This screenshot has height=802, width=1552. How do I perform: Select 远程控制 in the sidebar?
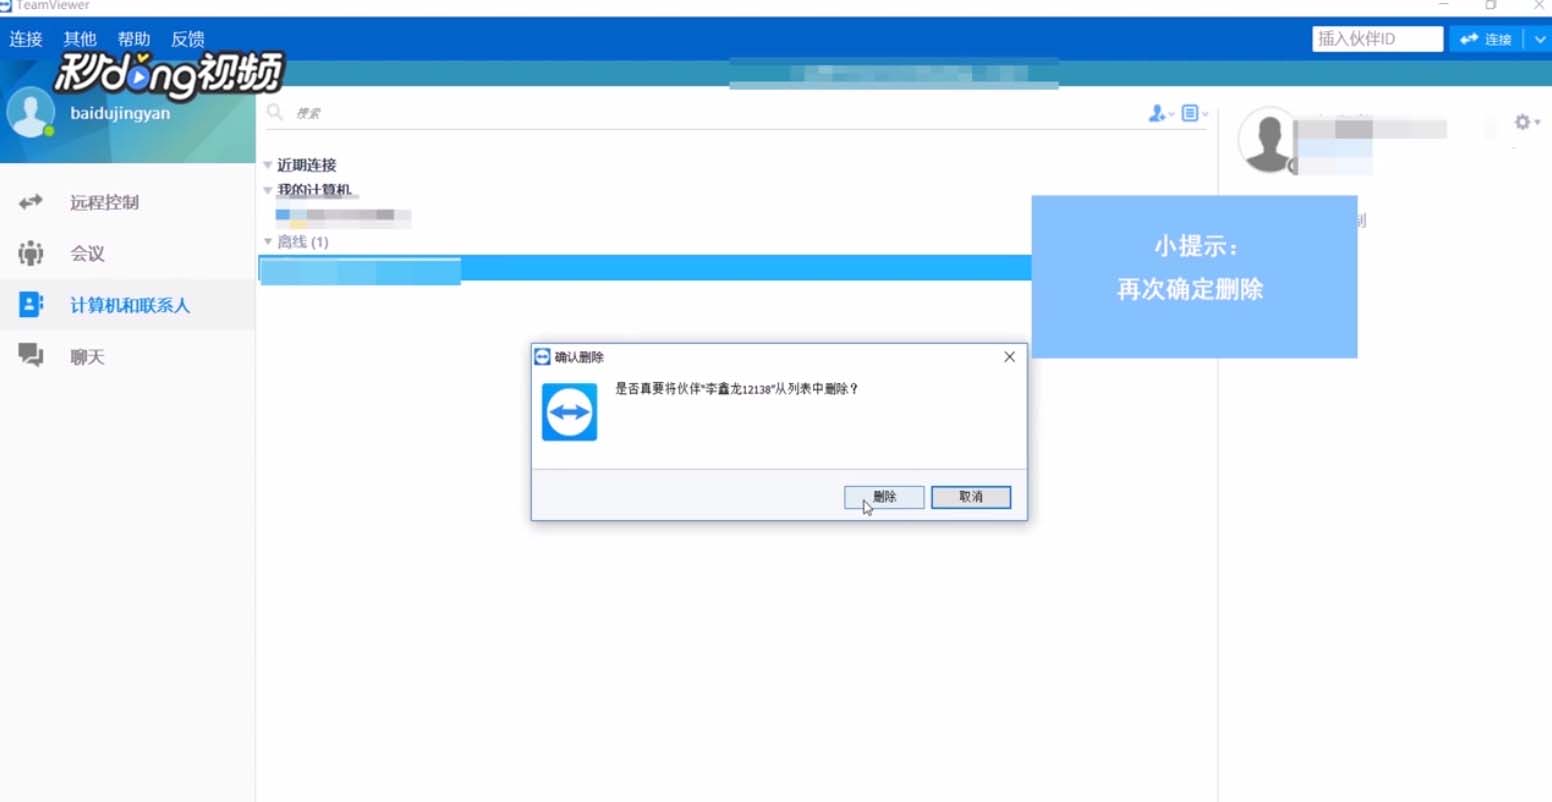(x=128, y=202)
